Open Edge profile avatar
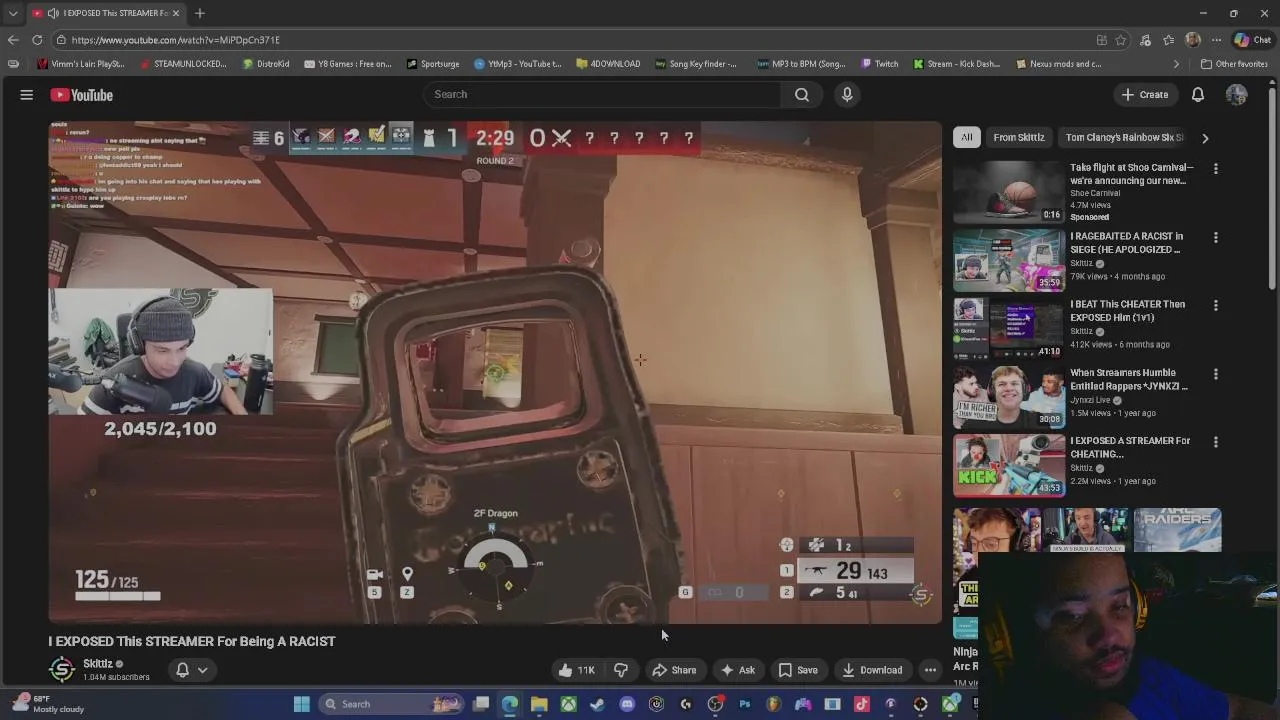 [1192, 40]
